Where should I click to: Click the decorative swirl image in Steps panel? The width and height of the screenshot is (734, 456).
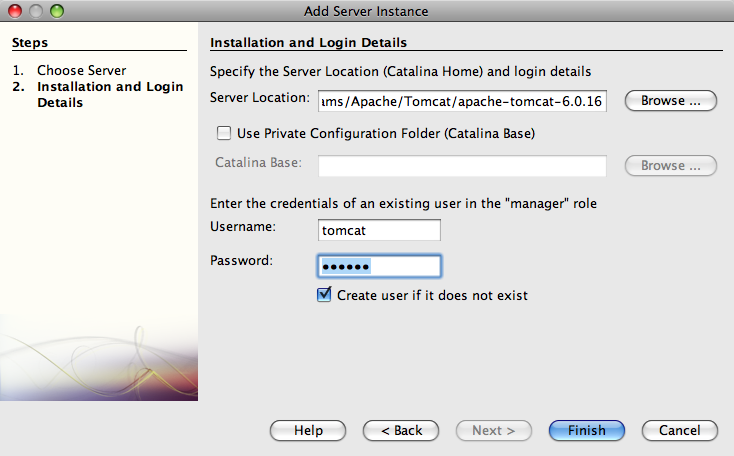click(99, 358)
